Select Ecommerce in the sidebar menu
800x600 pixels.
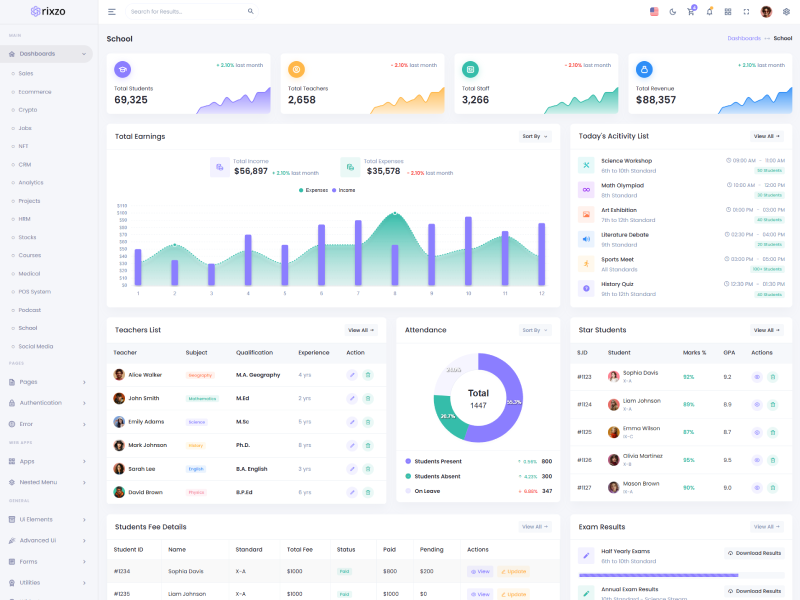(x=35, y=92)
